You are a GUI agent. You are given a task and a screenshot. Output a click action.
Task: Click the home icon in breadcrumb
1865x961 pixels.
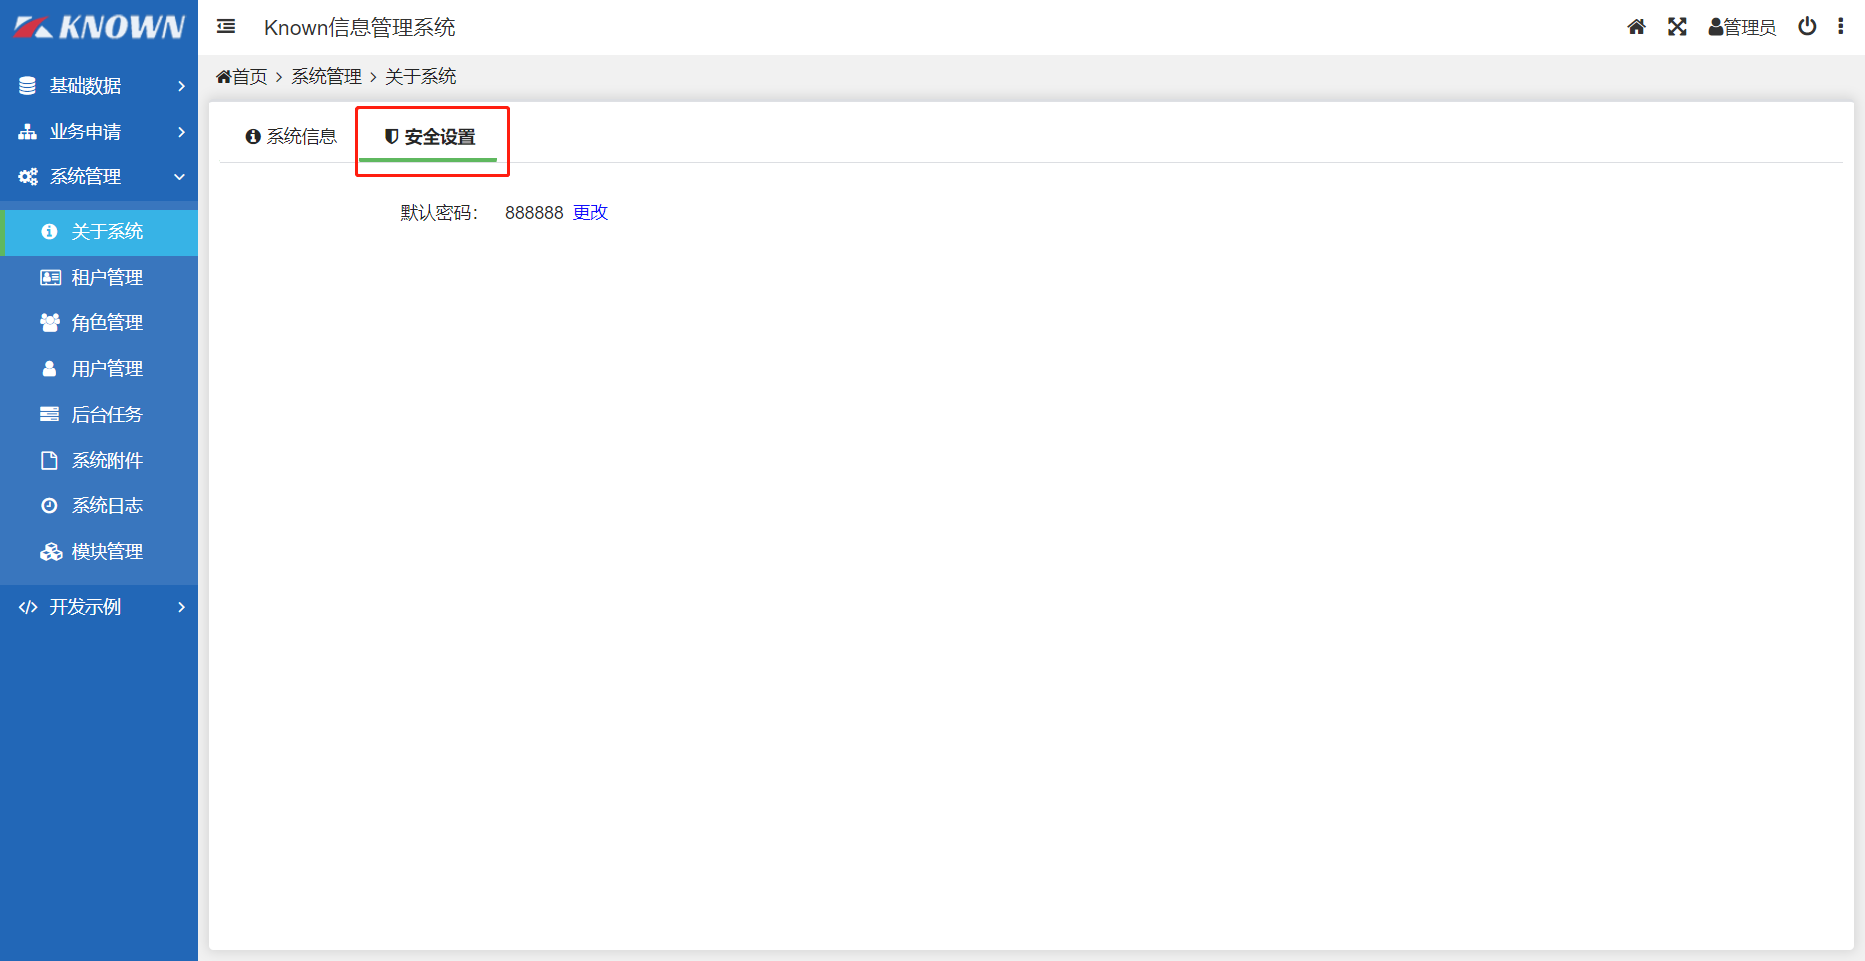[224, 77]
